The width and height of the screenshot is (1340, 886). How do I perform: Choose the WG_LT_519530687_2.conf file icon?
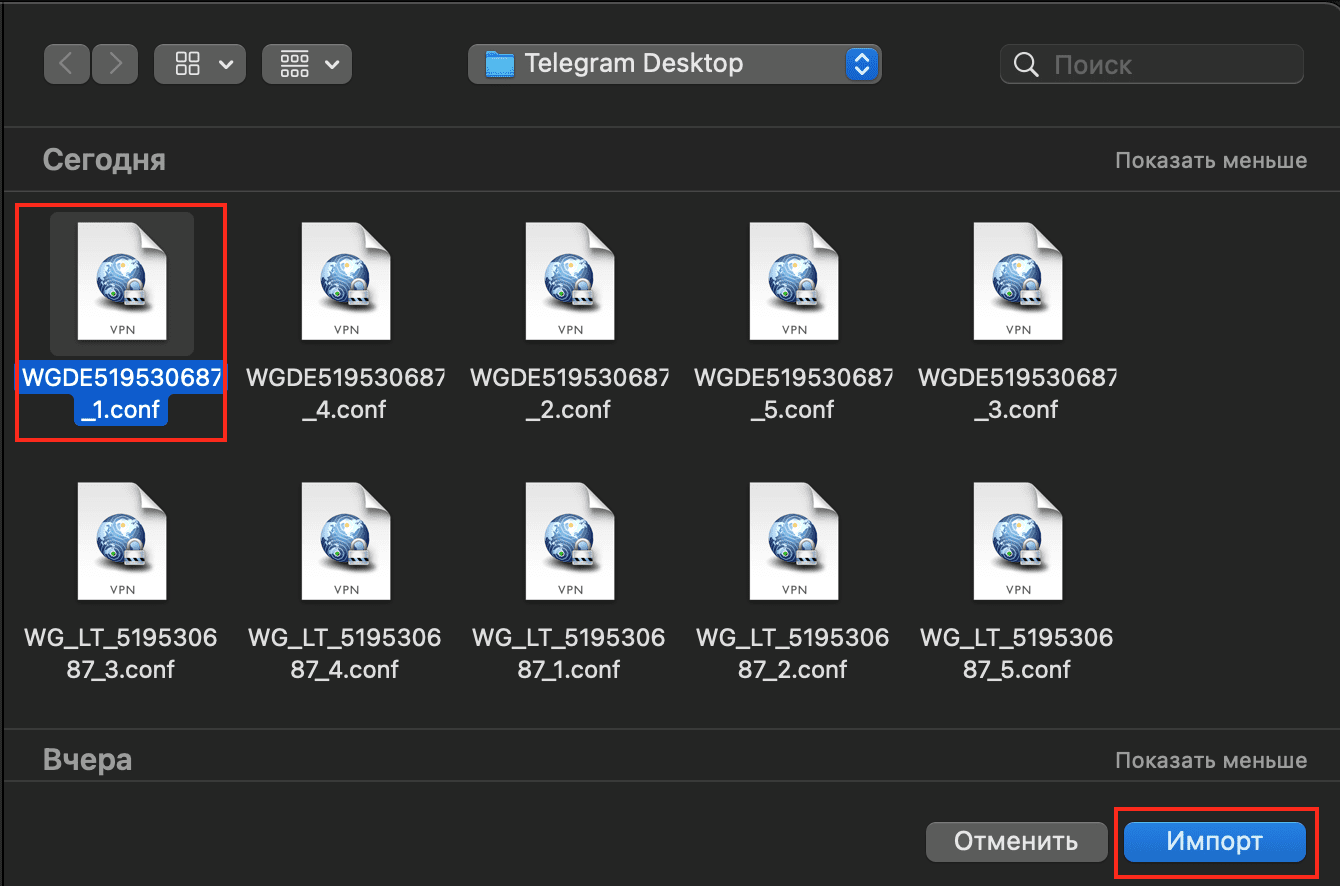793,542
